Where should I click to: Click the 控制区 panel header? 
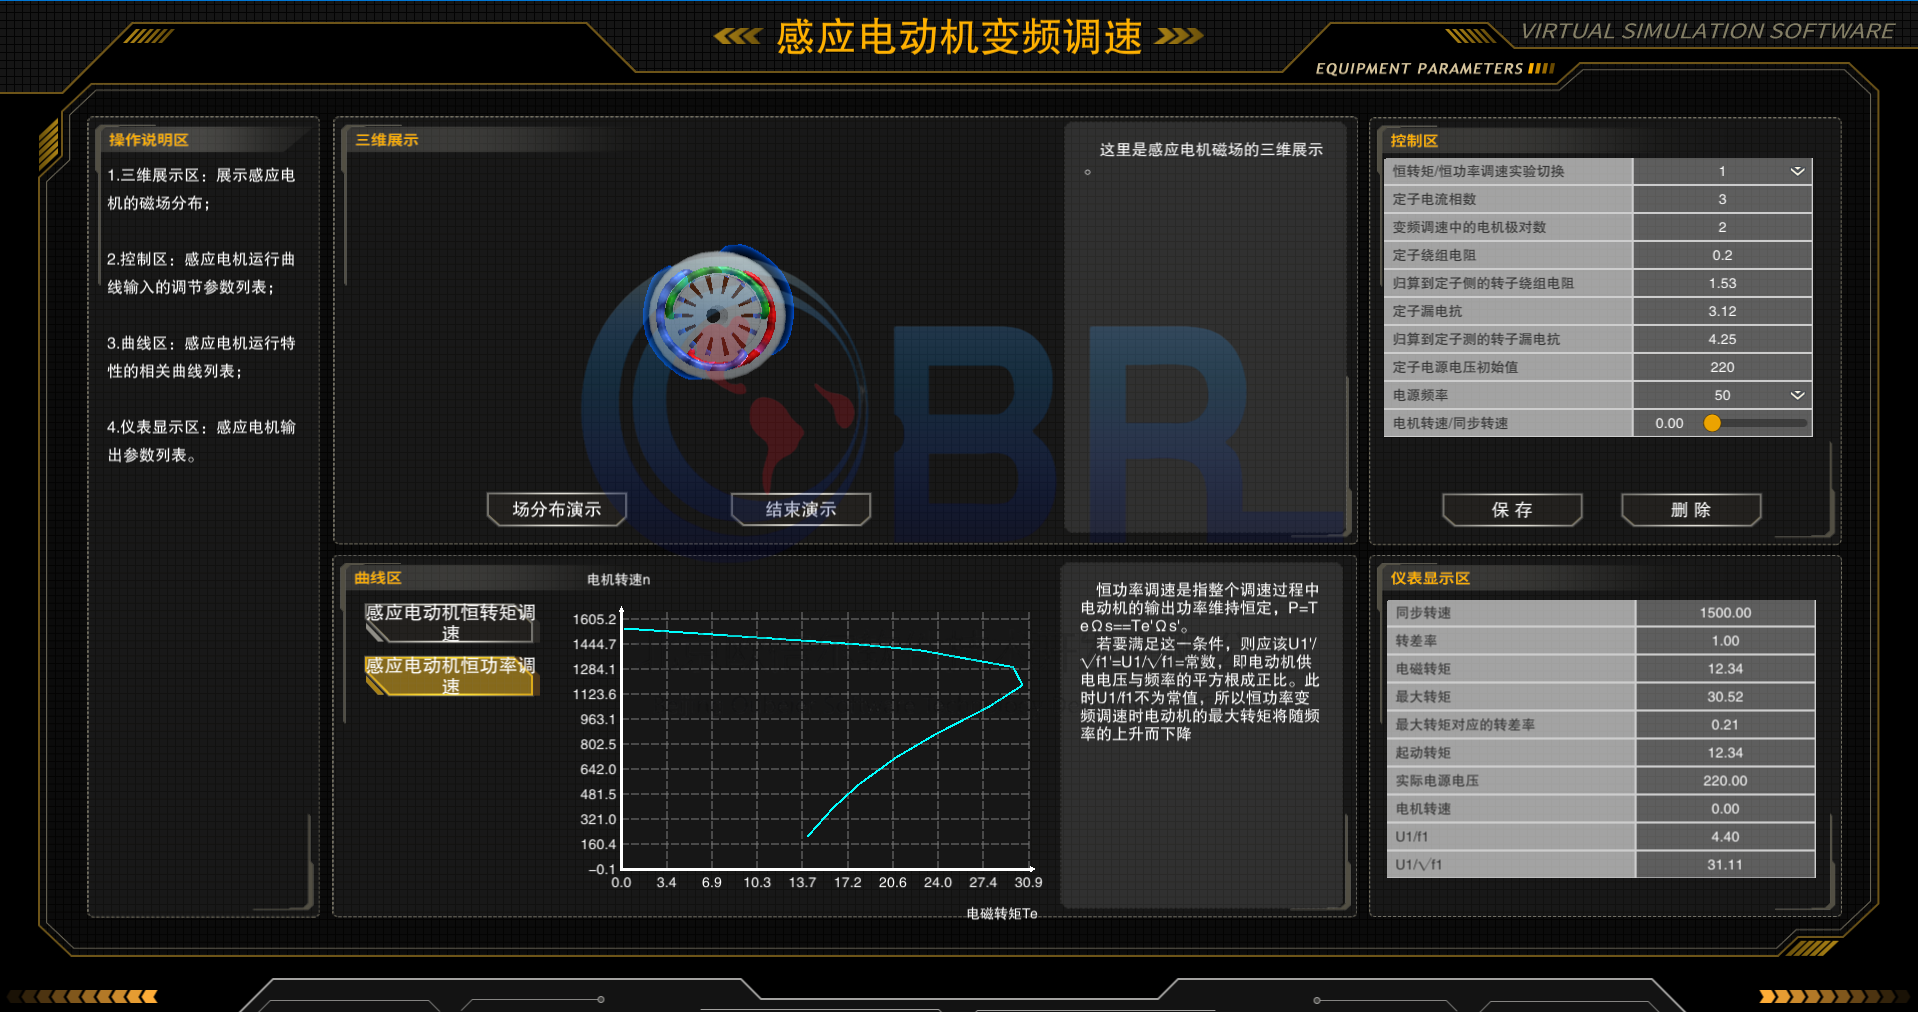pos(1414,141)
